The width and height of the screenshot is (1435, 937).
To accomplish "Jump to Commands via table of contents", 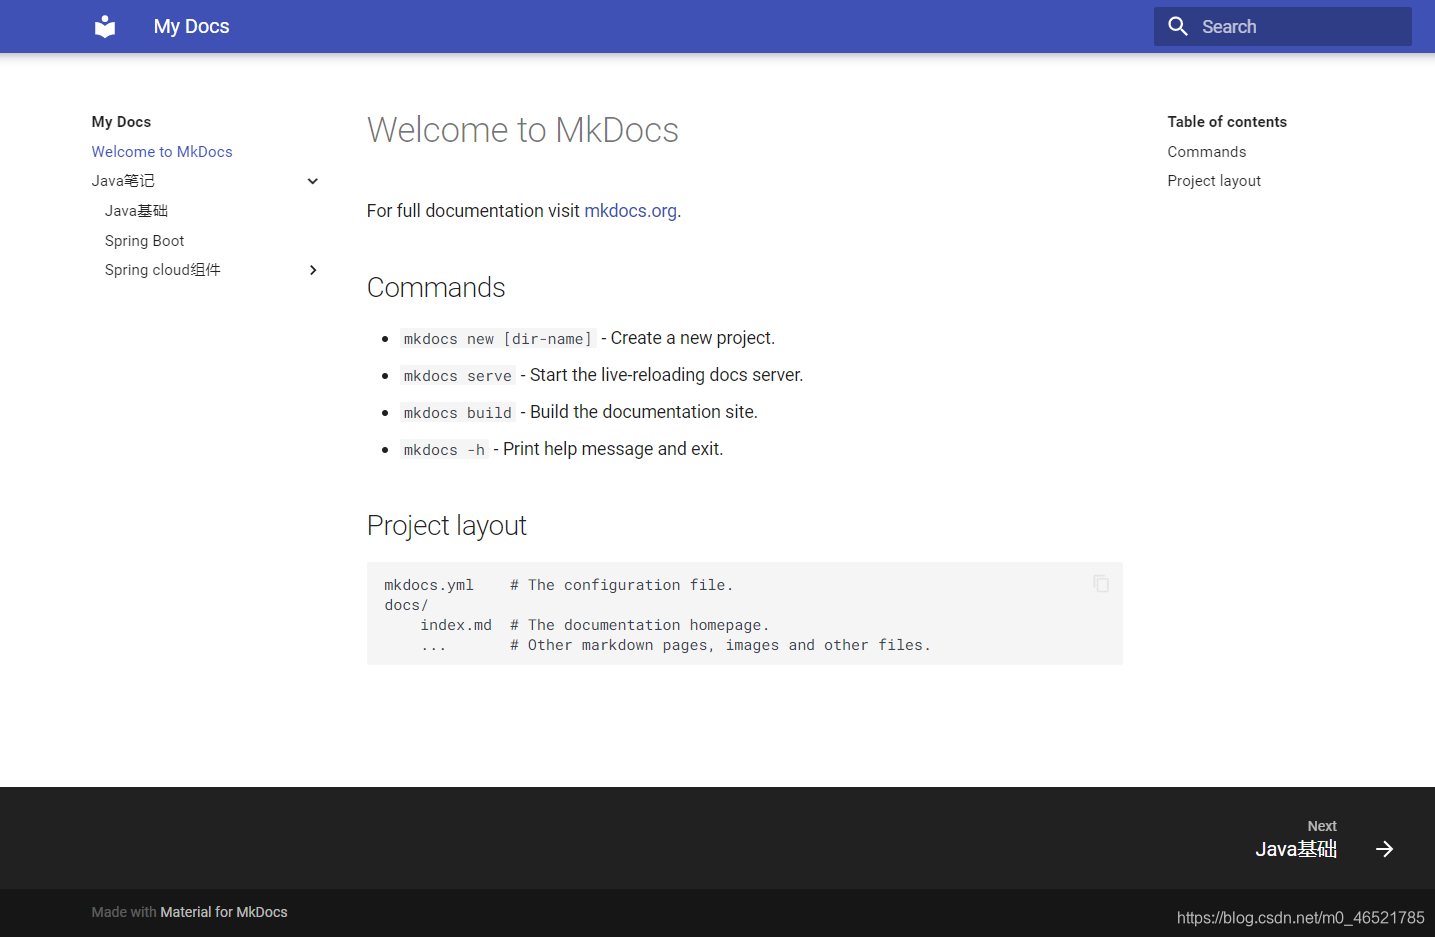I will point(1206,151).
